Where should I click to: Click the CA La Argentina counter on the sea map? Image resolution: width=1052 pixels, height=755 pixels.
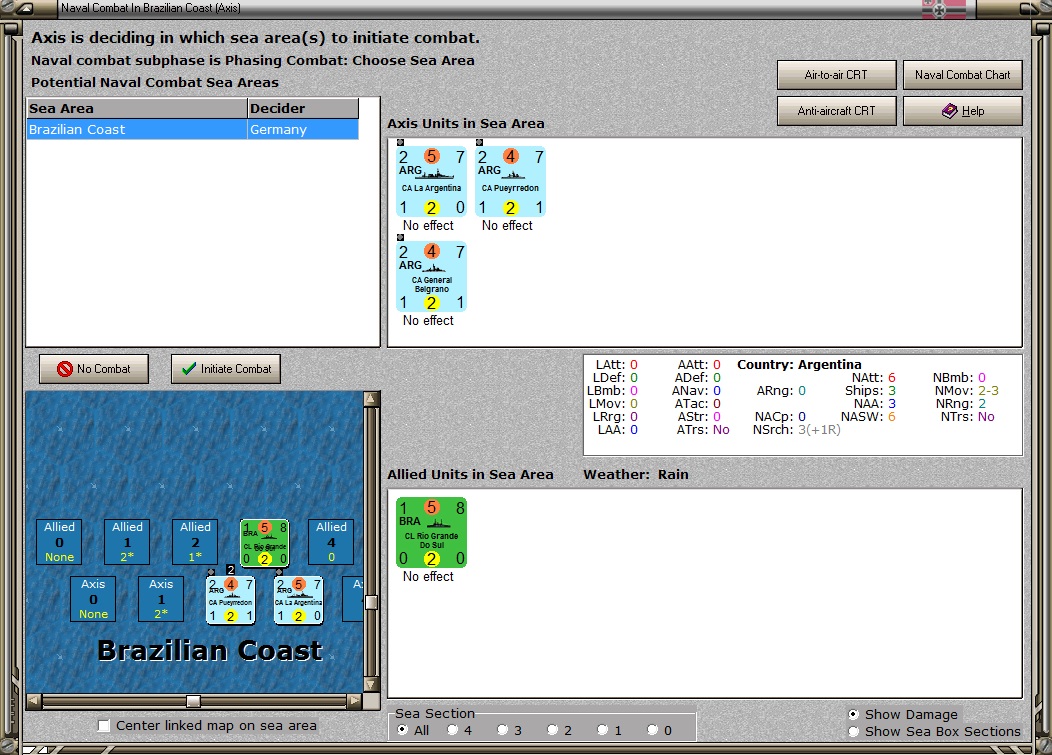[x=299, y=600]
